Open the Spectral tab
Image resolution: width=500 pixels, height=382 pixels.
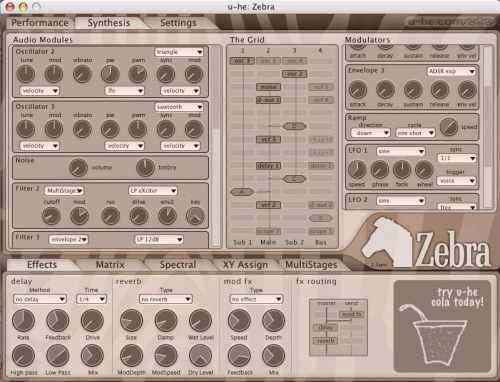click(x=178, y=265)
